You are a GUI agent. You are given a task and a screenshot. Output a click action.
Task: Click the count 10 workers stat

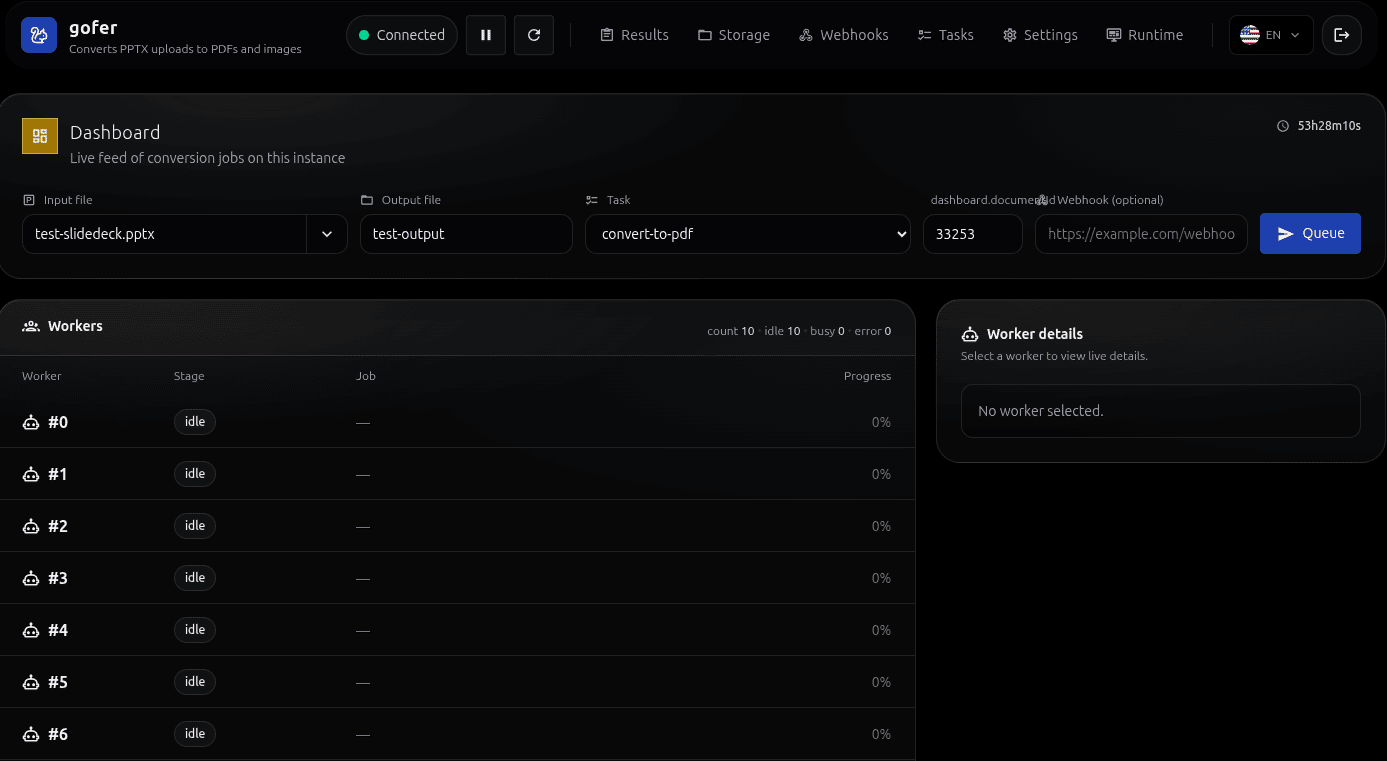(730, 331)
